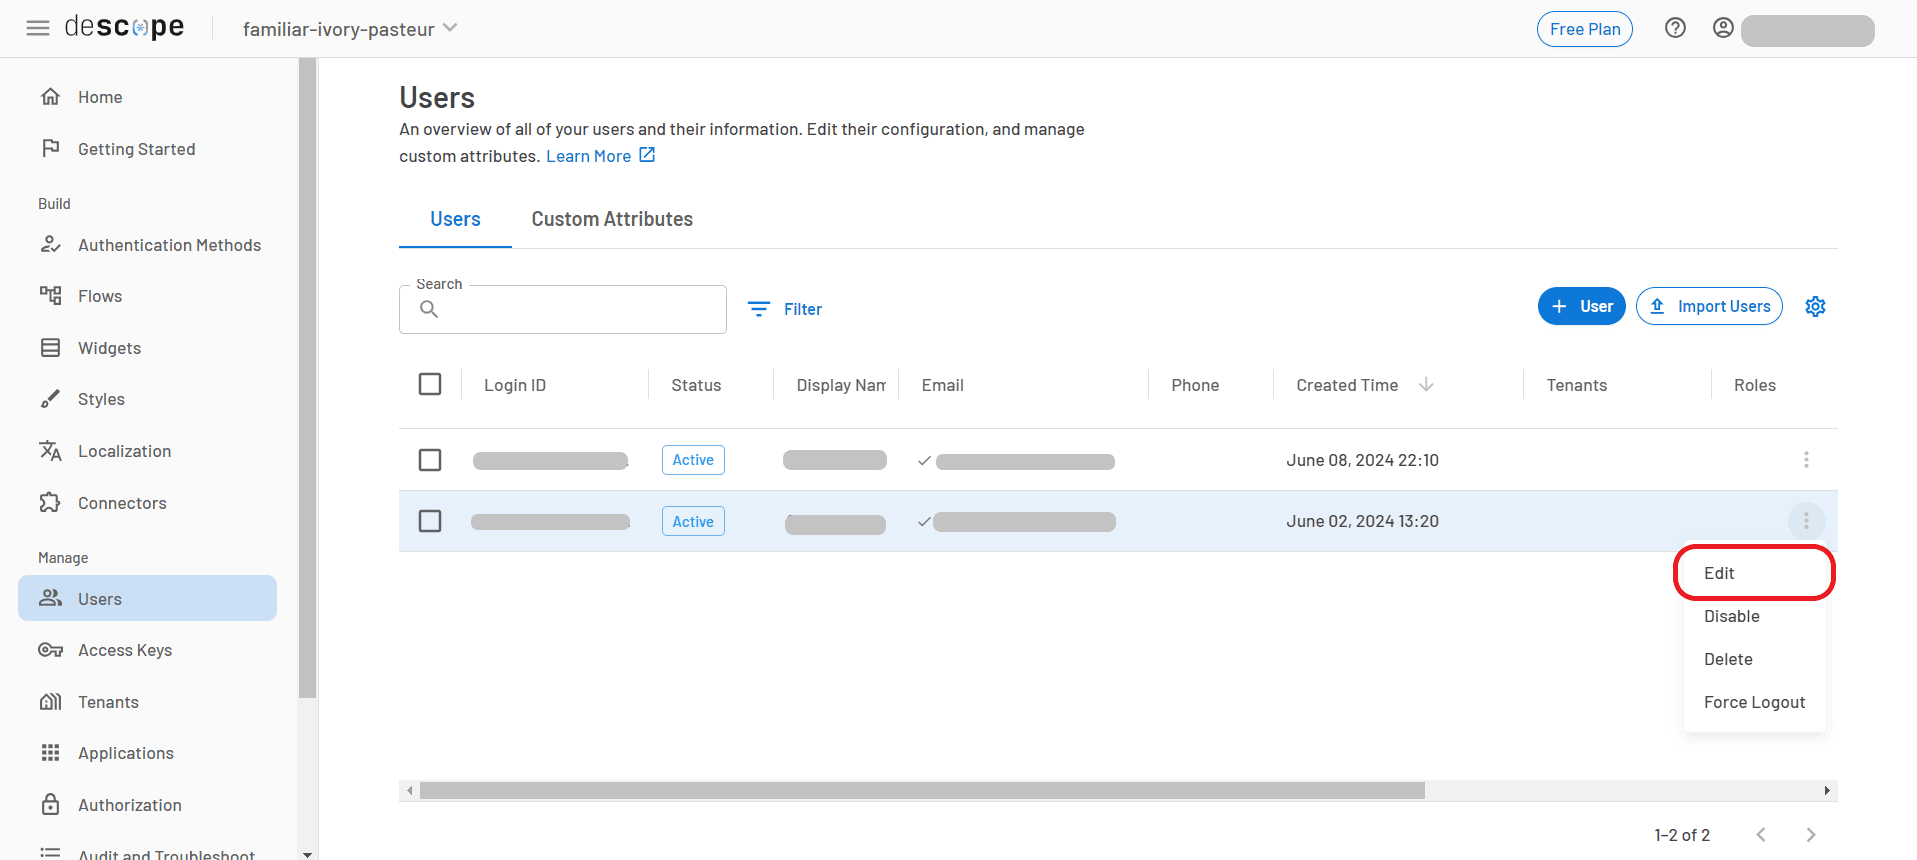This screenshot has height=860, width=1917.
Task: Click the Tenants building icon
Action: coord(50,701)
